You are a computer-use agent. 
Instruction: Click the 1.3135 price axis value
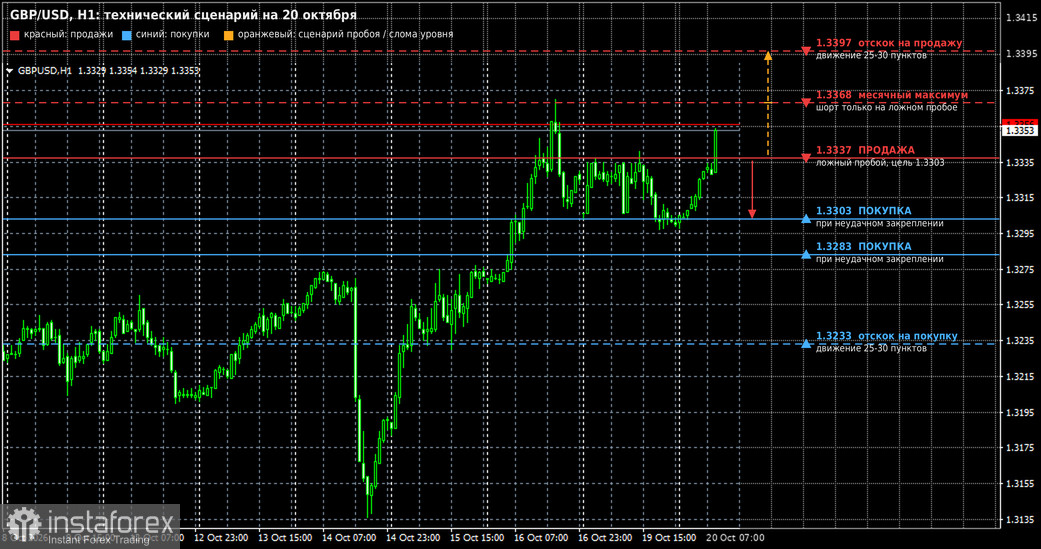click(x=1020, y=520)
